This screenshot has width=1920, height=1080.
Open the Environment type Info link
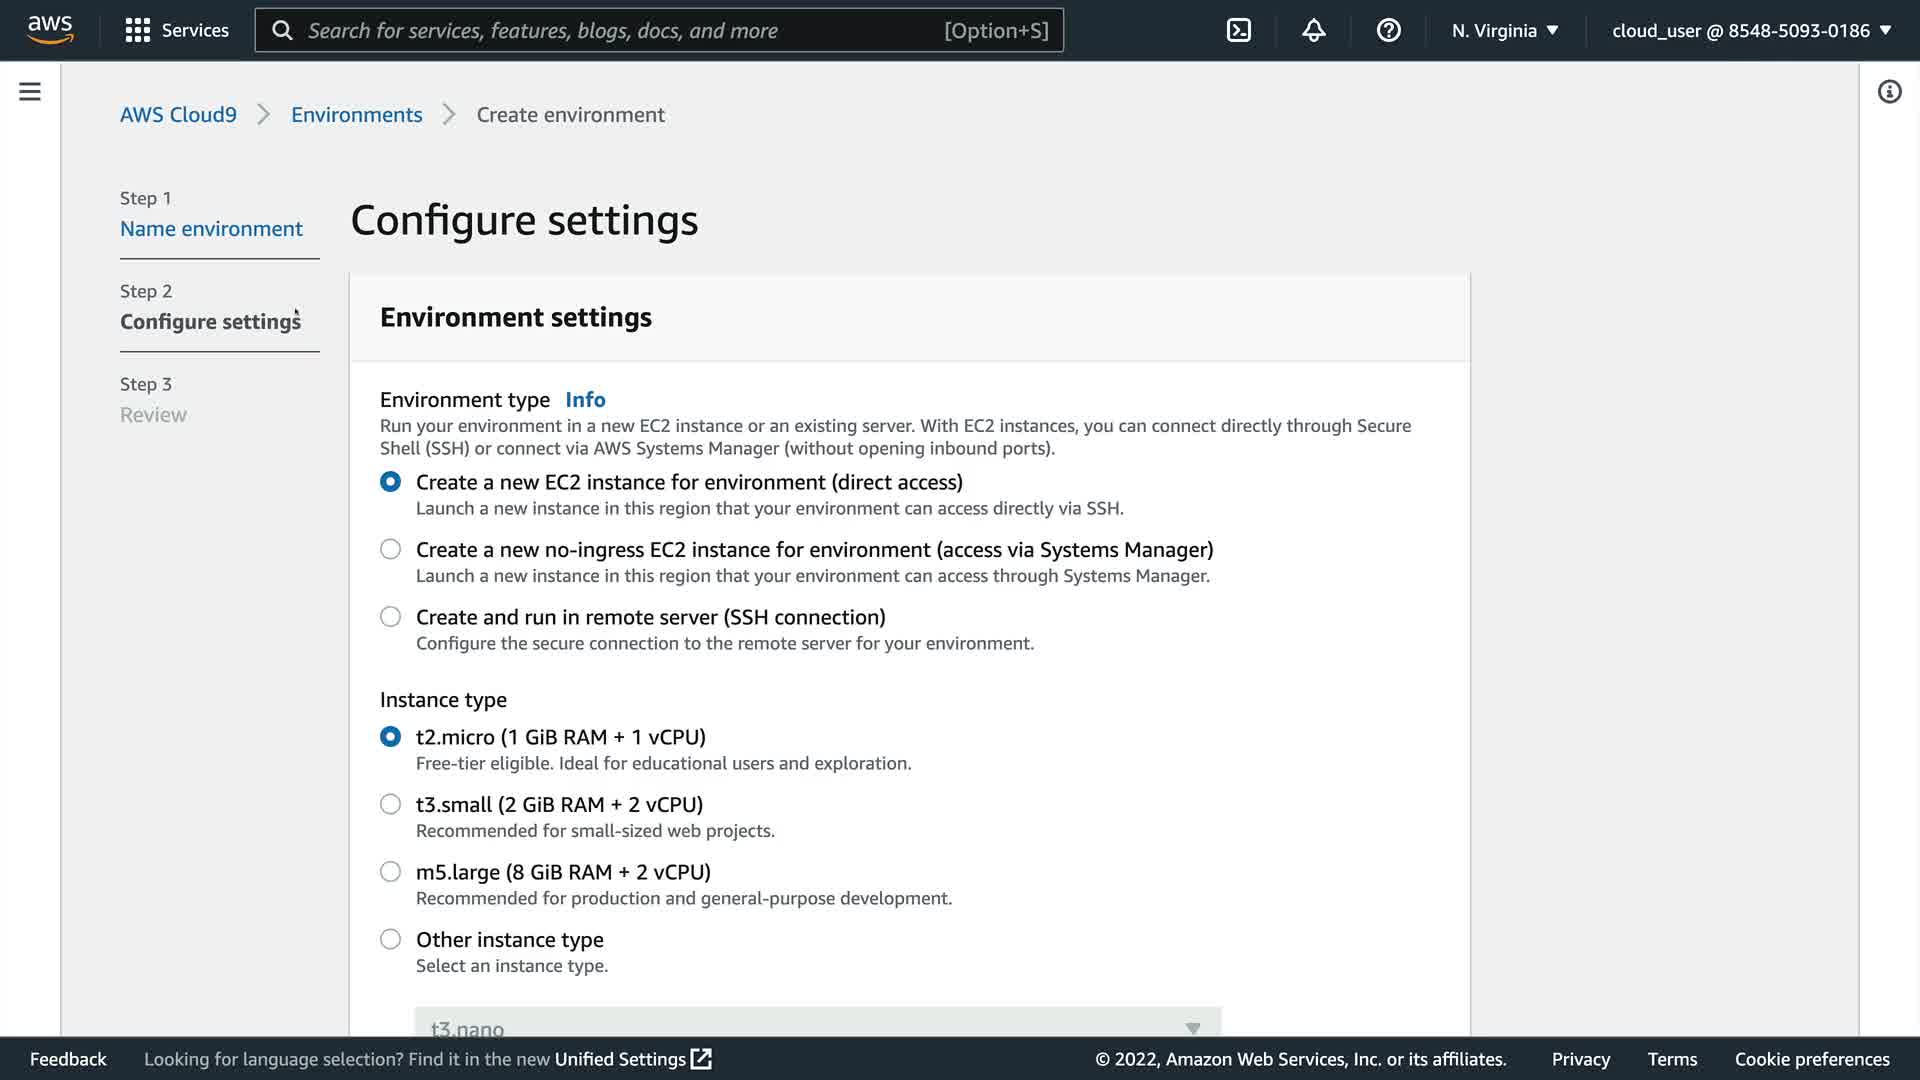coord(585,400)
